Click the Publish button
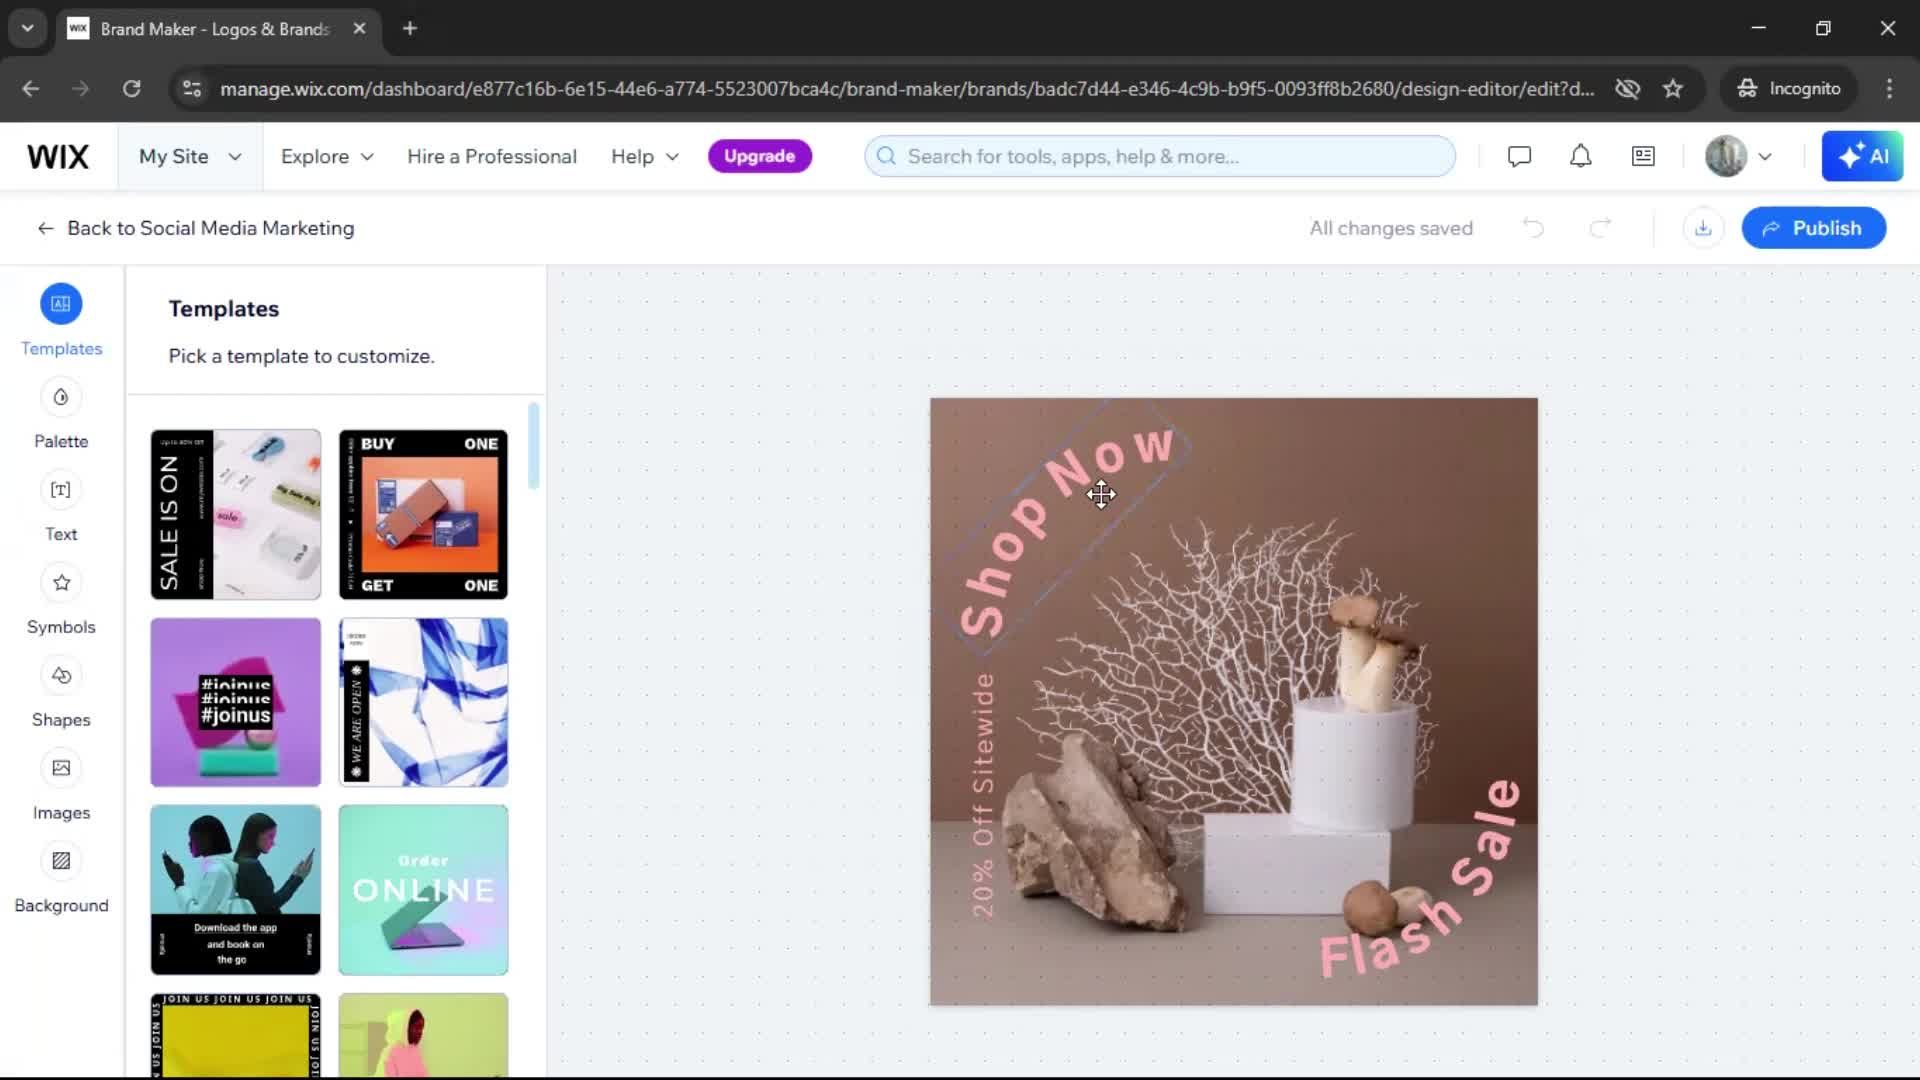The image size is (1920, 1080). pos(1813,228)
